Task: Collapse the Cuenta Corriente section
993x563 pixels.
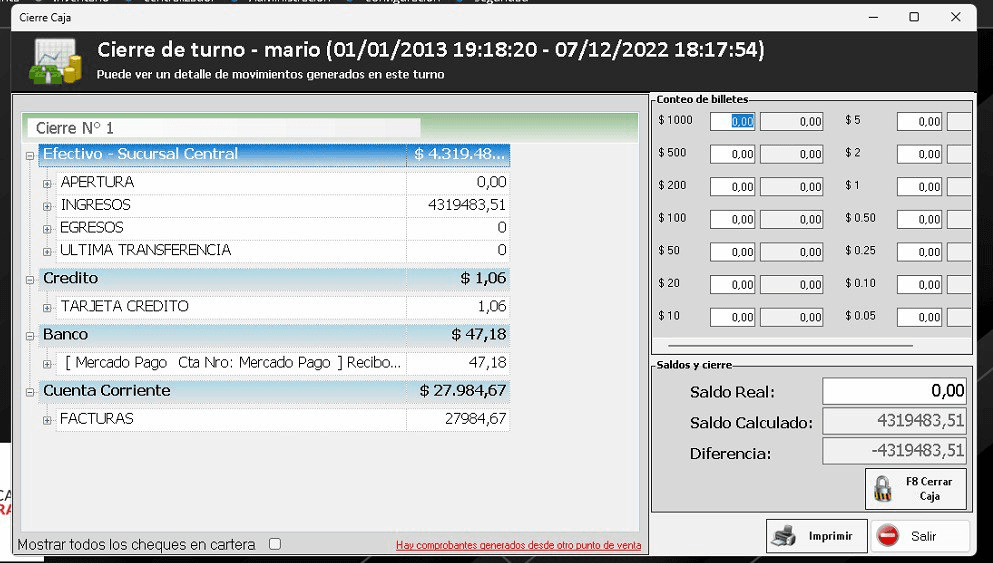Action: [30, 391]
